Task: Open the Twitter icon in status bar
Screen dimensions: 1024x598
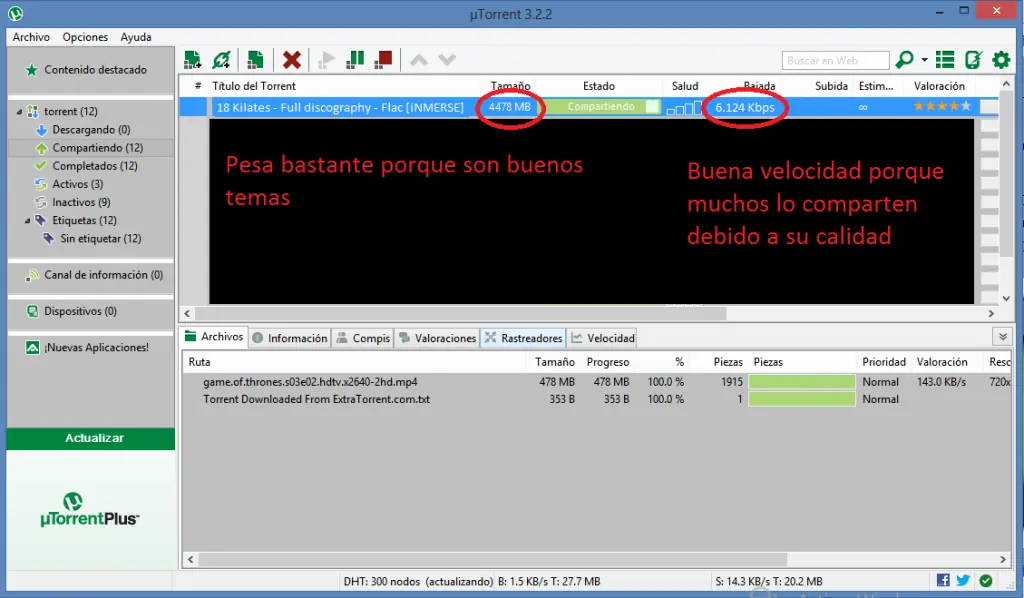Action: [963, 580]
